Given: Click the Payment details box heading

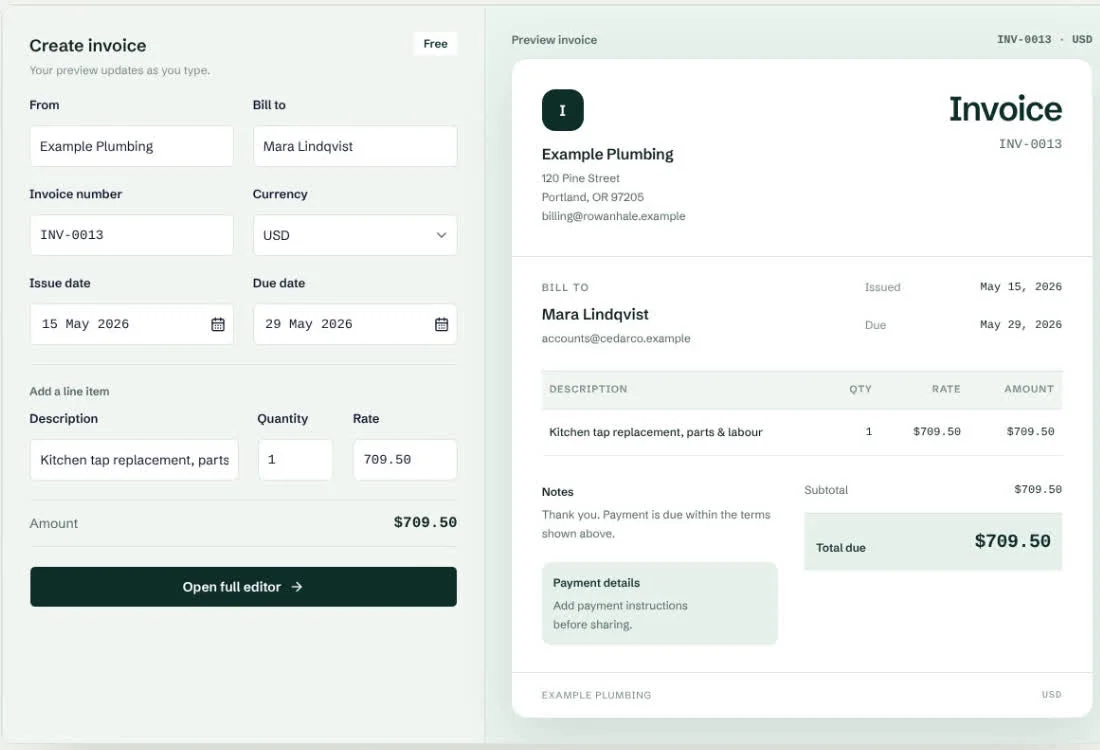Looking at the screenshot, I should point(596,583).
